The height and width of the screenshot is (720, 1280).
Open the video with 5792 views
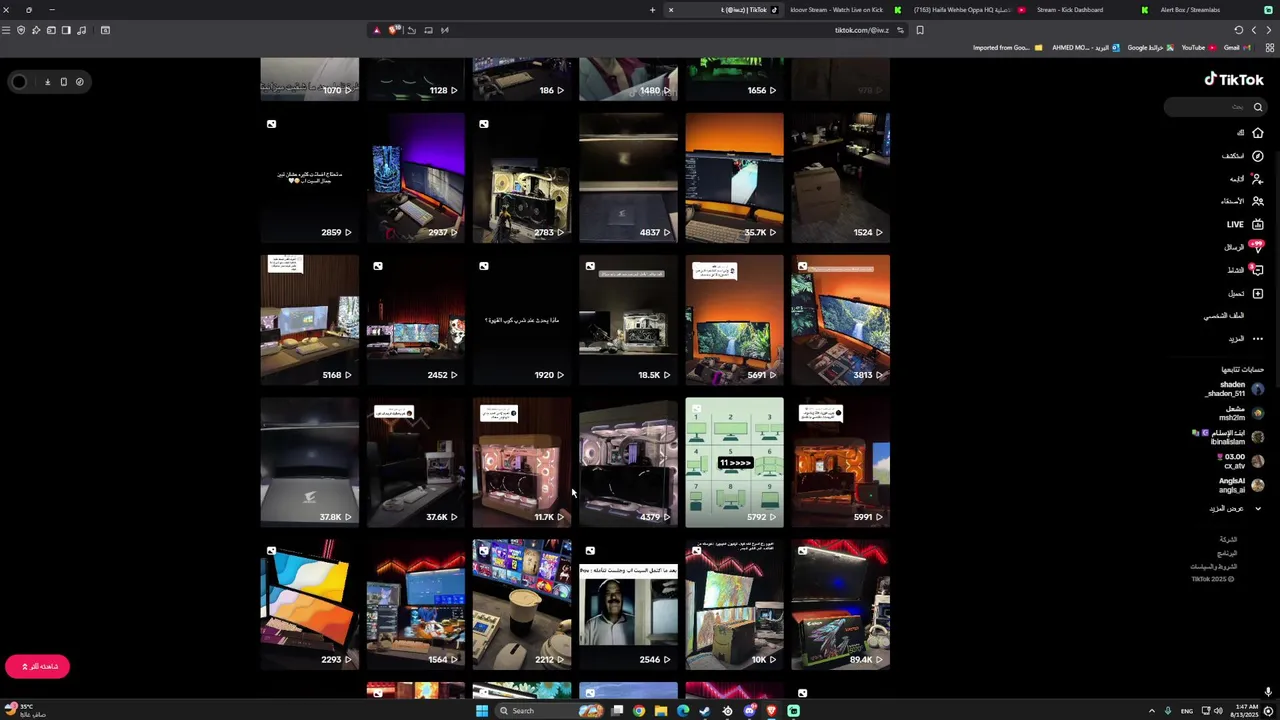734,462
